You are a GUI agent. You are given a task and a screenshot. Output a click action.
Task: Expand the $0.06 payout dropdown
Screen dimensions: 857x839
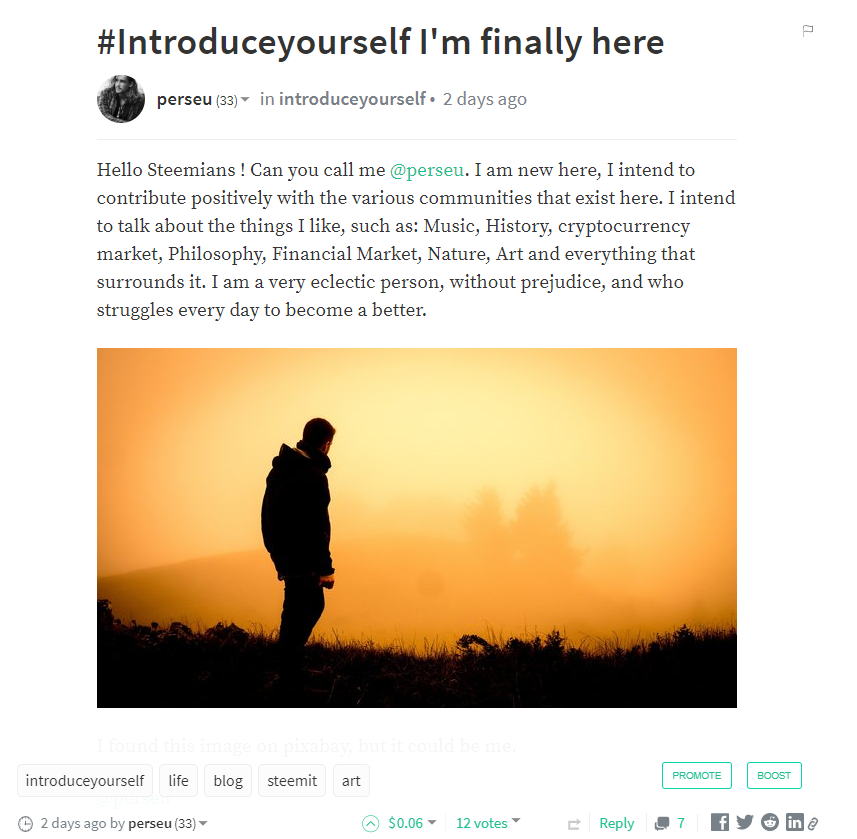tap(432, 822)
